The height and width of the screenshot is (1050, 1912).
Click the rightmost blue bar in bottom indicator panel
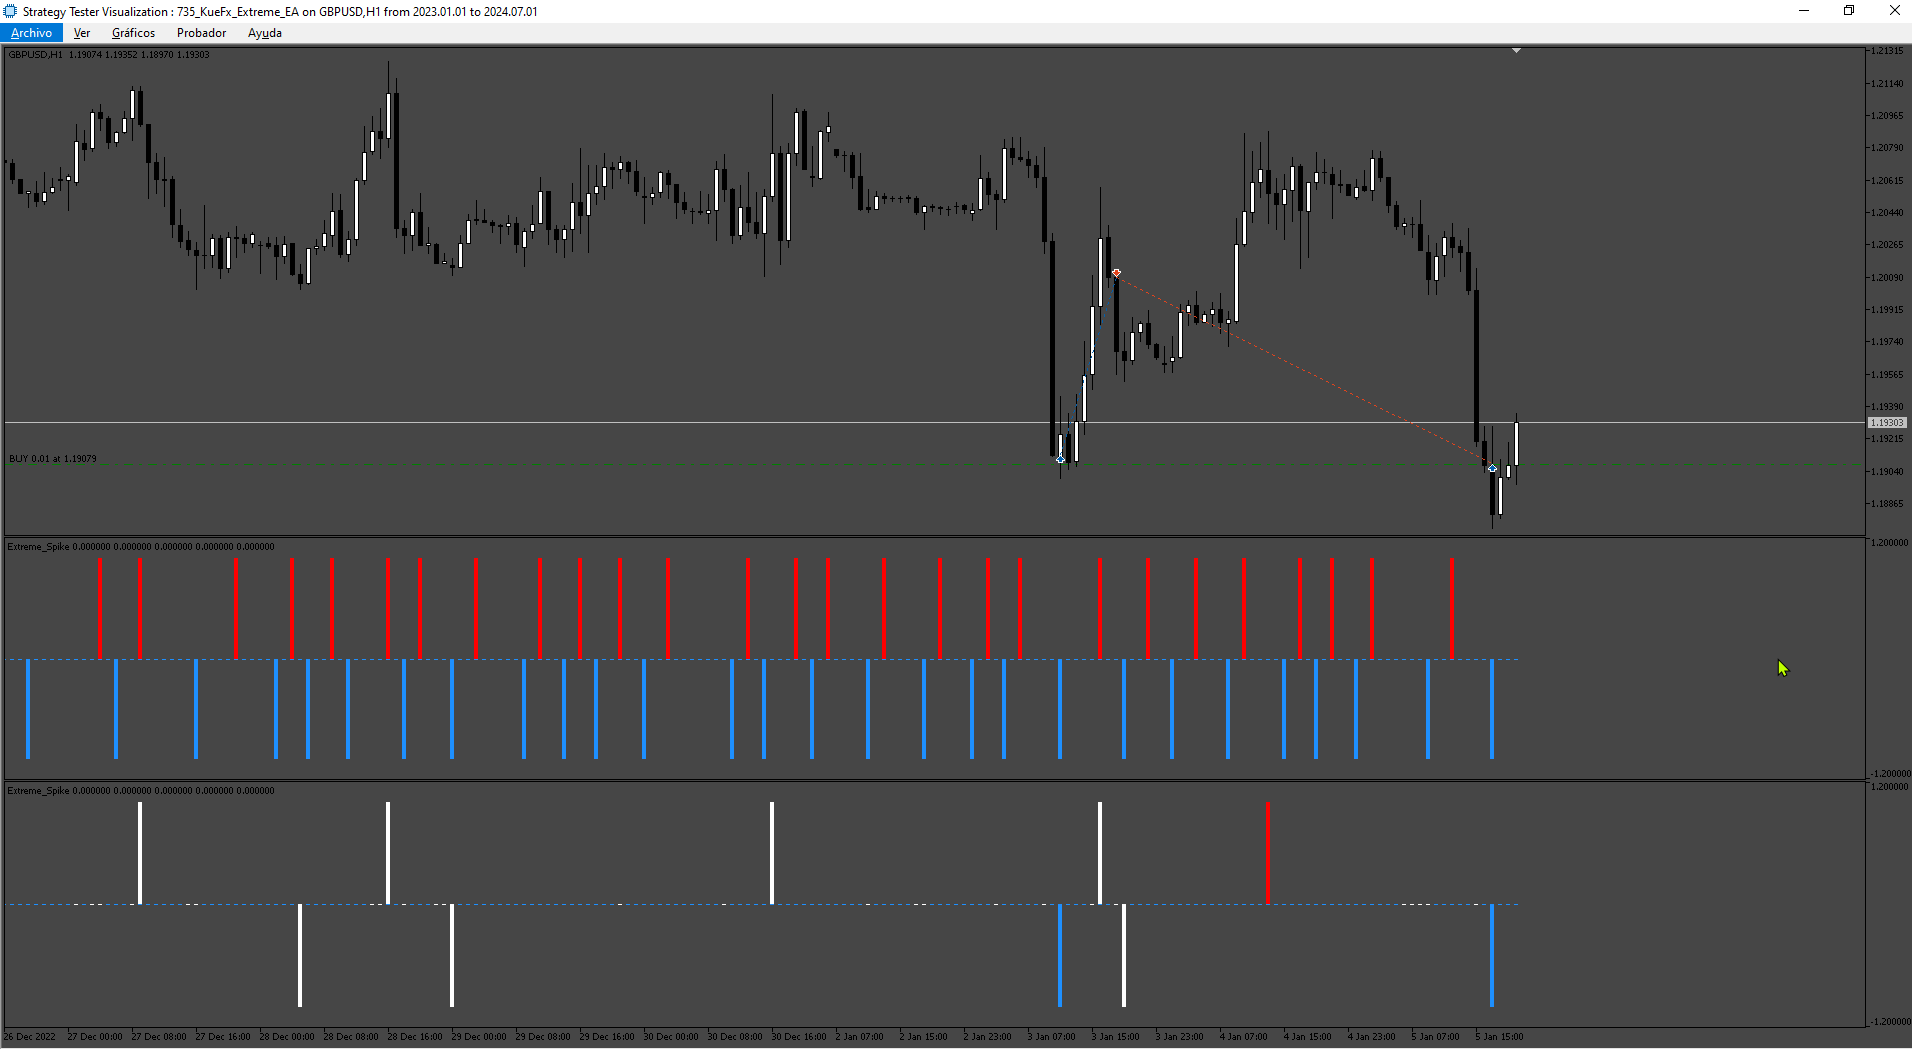click(x=1492, y=955)
